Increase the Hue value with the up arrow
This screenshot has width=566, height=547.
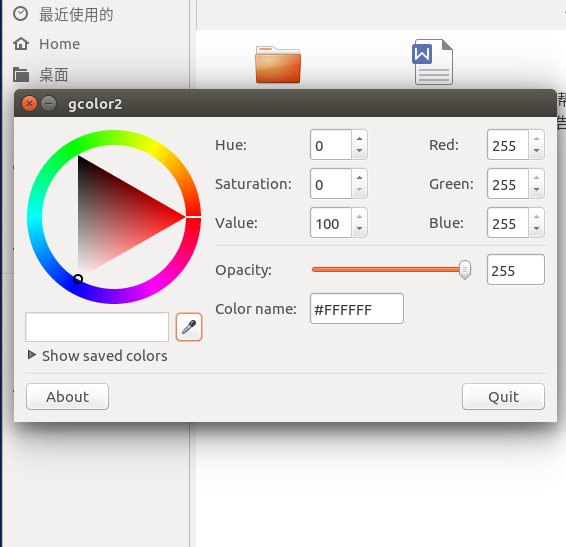coord(359,139)
